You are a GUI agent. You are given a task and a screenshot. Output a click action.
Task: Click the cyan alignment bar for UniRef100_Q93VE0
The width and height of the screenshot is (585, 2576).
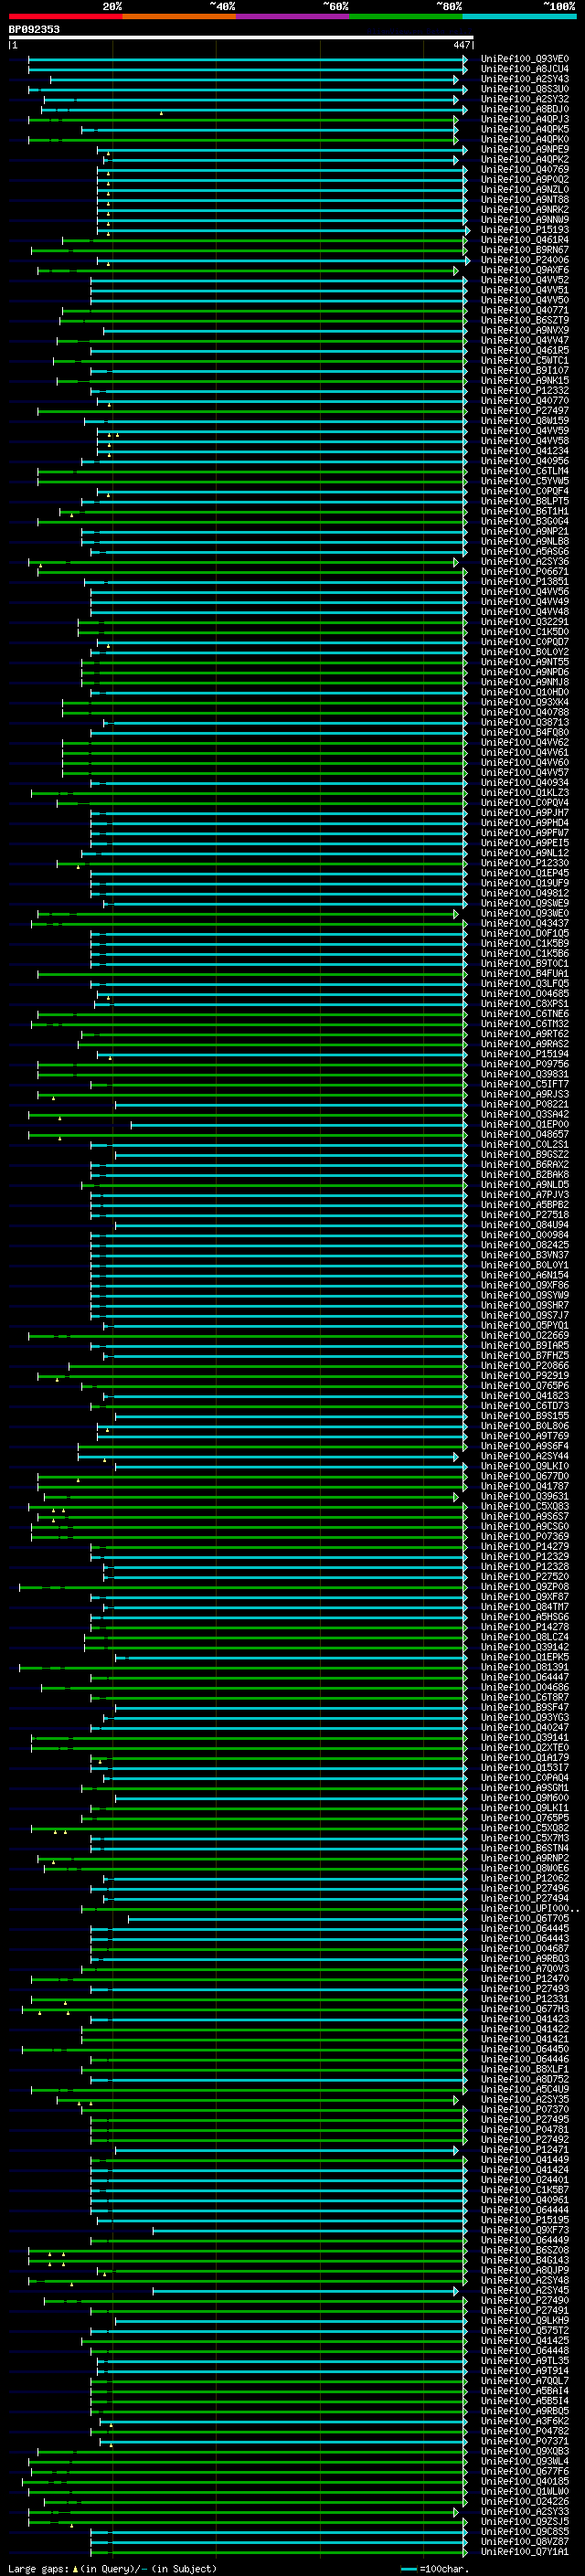pos(248,59)
